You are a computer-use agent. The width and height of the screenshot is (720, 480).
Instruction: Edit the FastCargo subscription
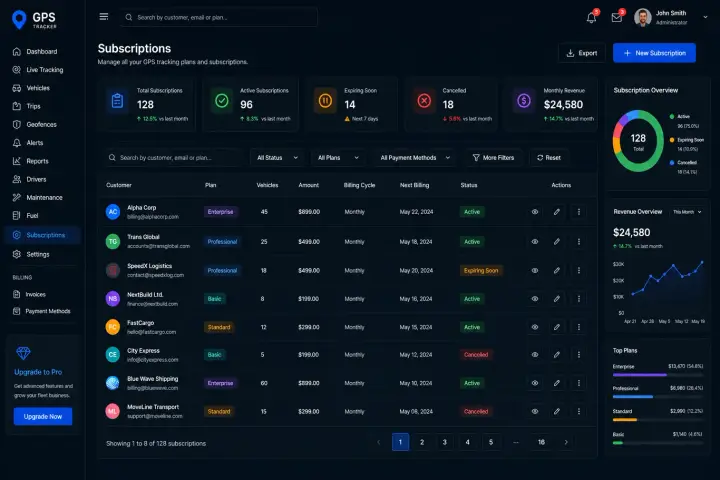click(x=557, y=327)
